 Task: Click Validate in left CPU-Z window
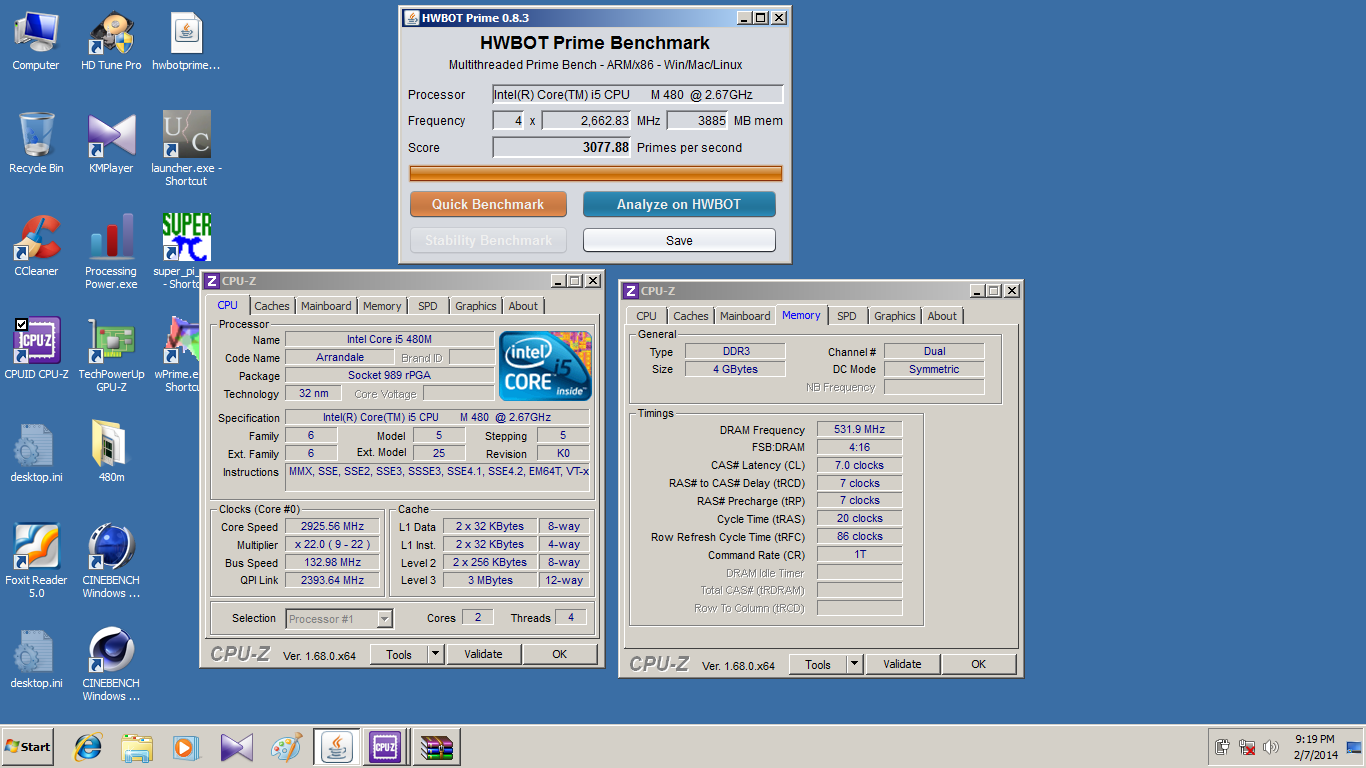[x=483, y=654]
